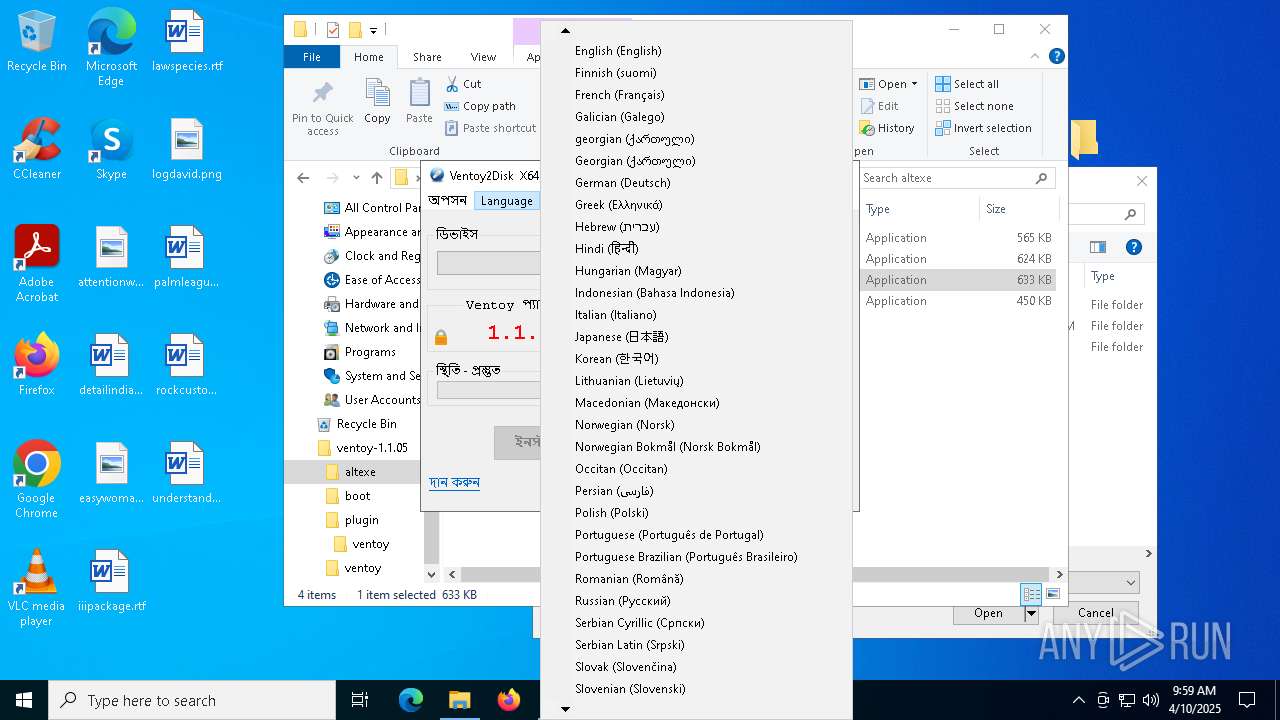Open the Bengali option menu in Ventoy2Disk
Screen dimensions: 1280x720
coord(448,201)
